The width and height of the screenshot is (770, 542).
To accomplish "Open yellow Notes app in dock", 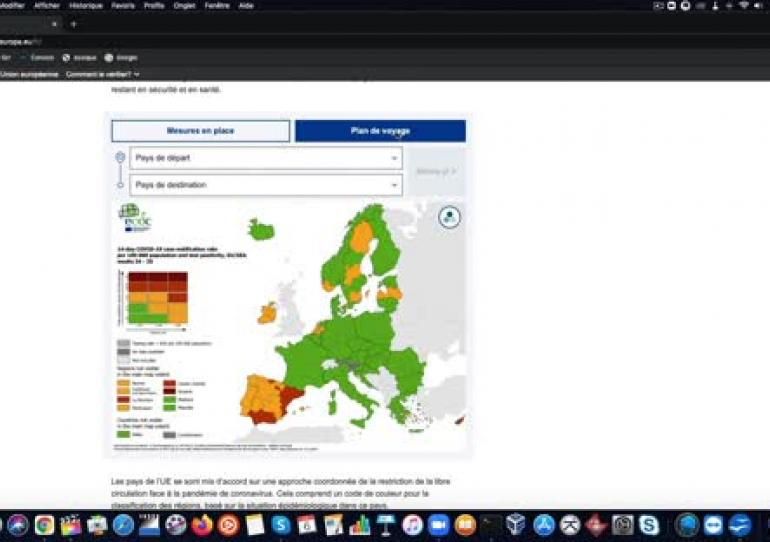I will coord(255,525).
